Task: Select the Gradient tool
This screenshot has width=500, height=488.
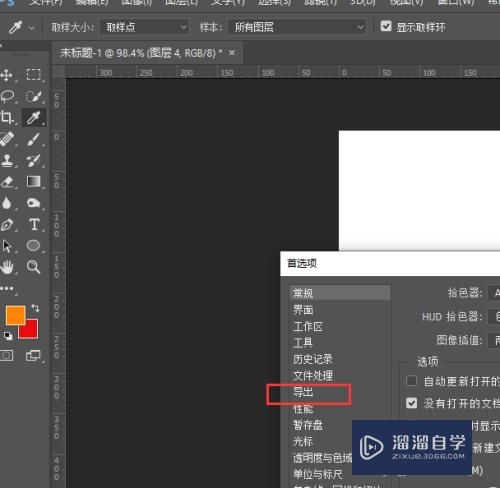Action: 33,182
